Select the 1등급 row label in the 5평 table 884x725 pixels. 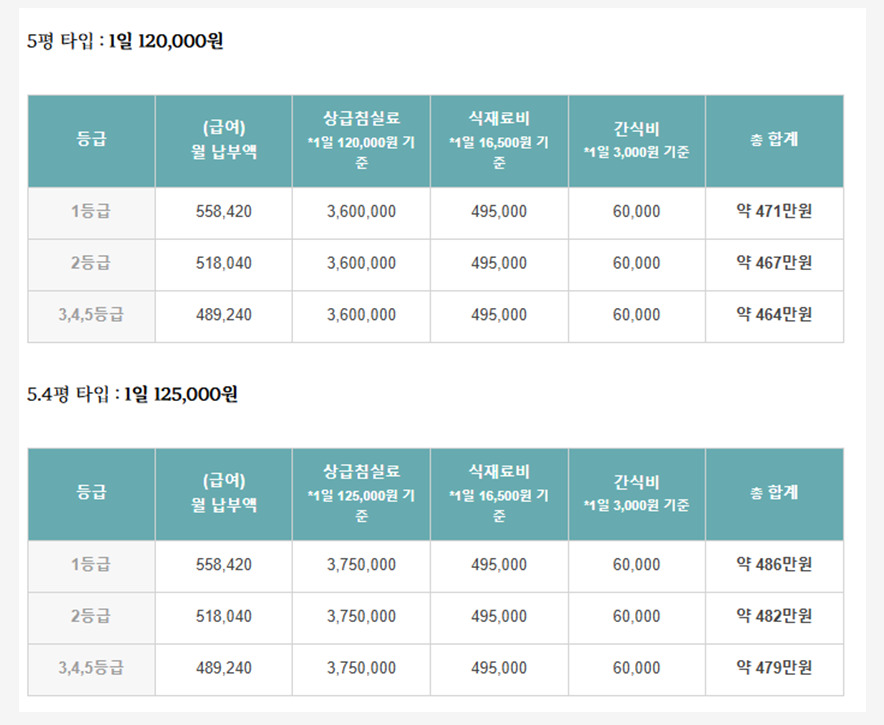91,211
